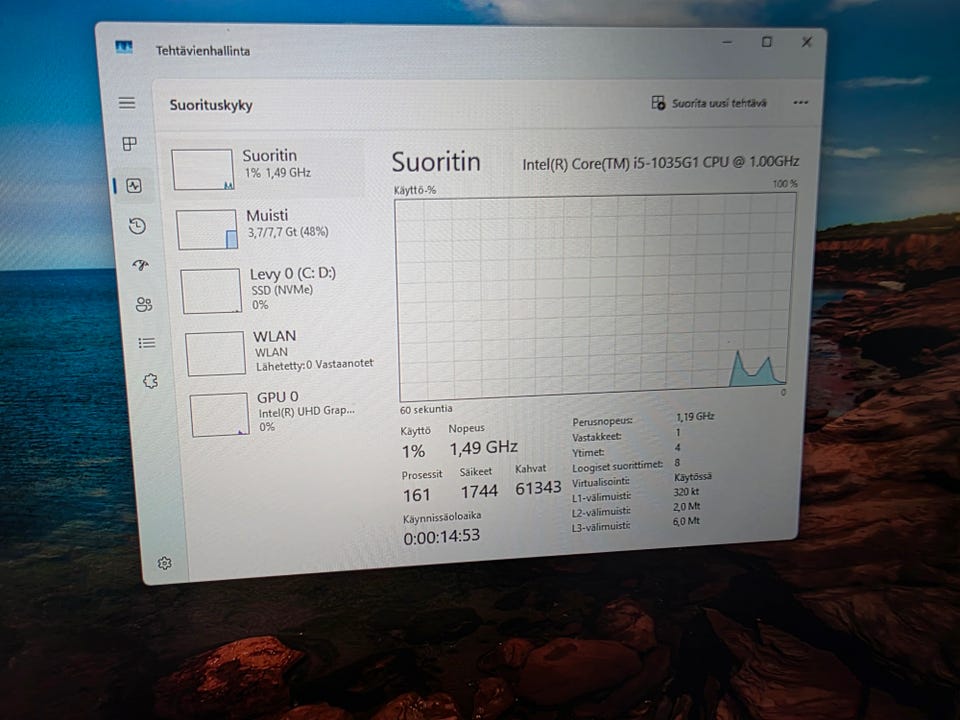960x720 pixels.
Task: Click the Loogiset suorittimet label
Action: pyautogui.click(x=617, y=467)
